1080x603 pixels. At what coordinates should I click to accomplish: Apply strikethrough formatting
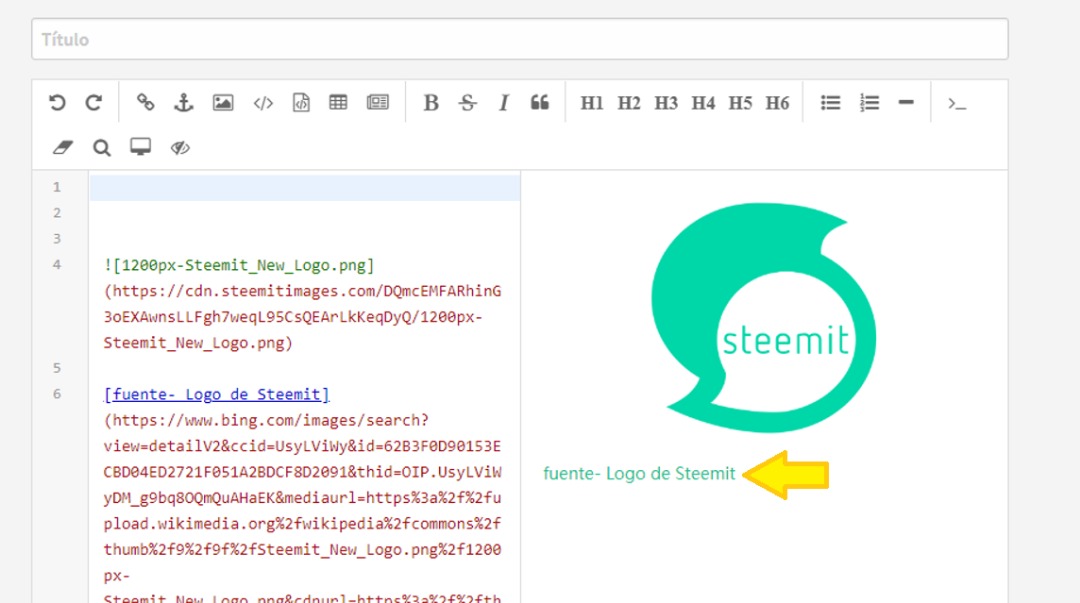[x=468, y=103]
